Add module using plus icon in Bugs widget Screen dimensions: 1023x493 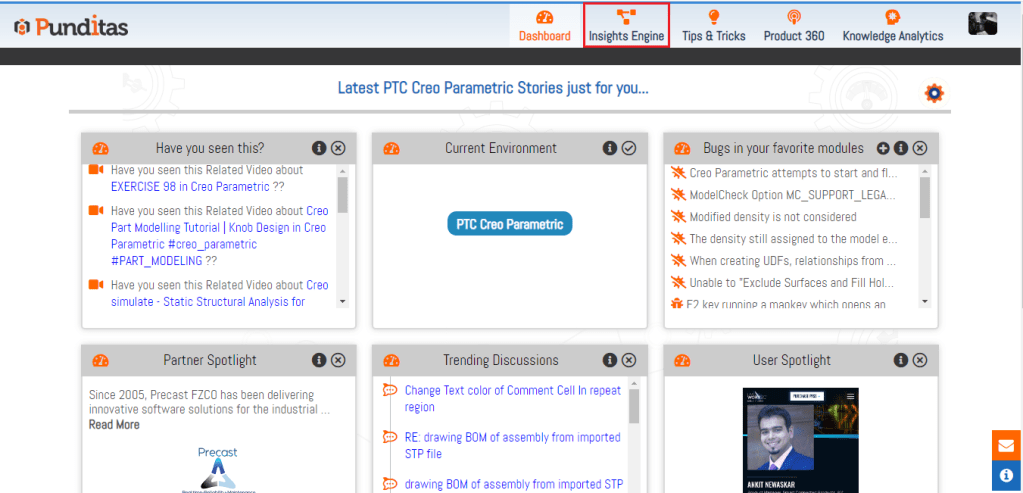[883, 148]
